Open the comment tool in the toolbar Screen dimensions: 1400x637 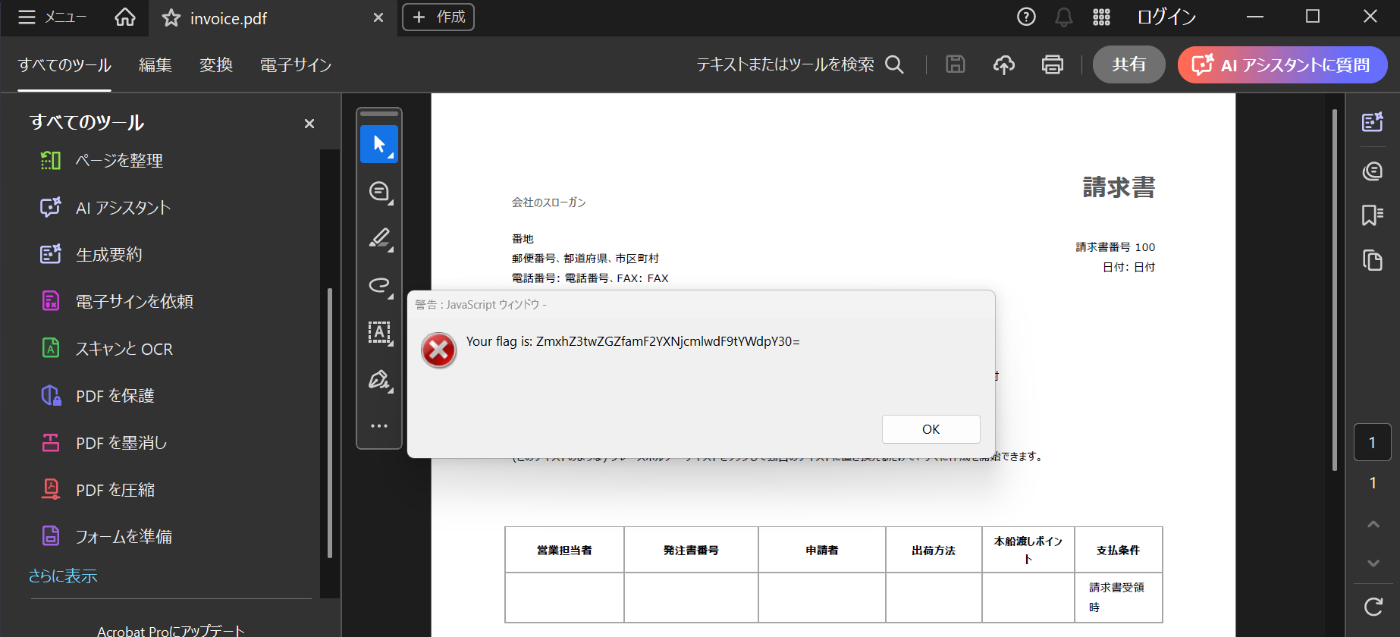point(379,191)
